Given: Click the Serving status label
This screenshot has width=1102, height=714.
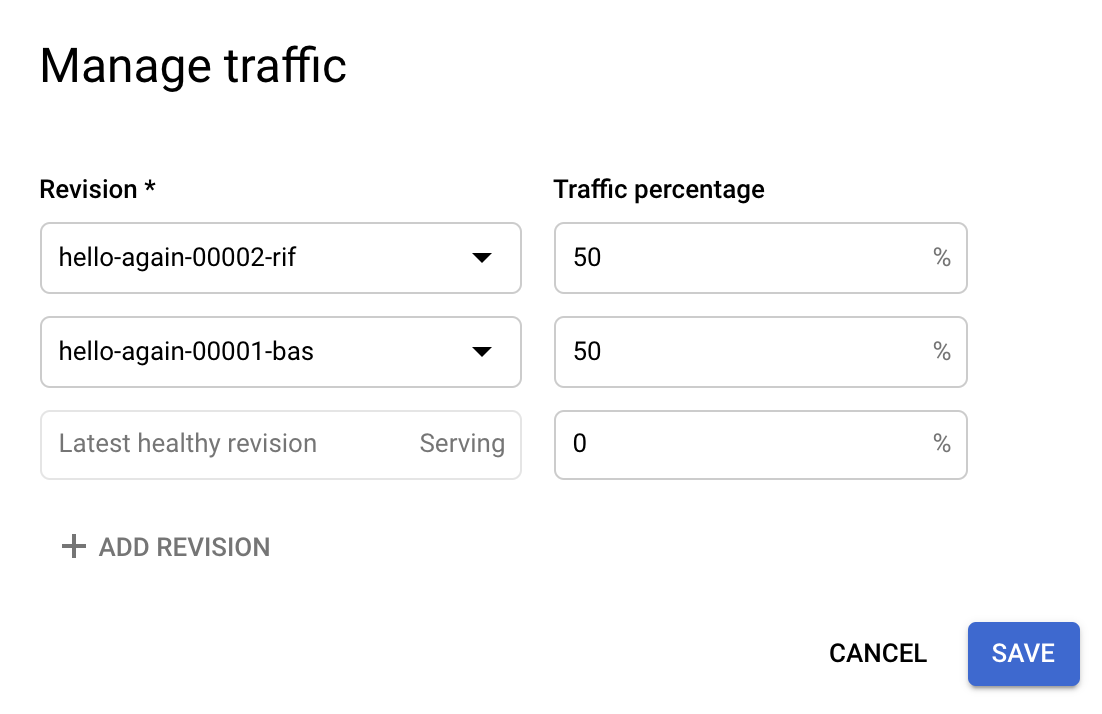Looking at the screenshot, I should coord(462,444).
